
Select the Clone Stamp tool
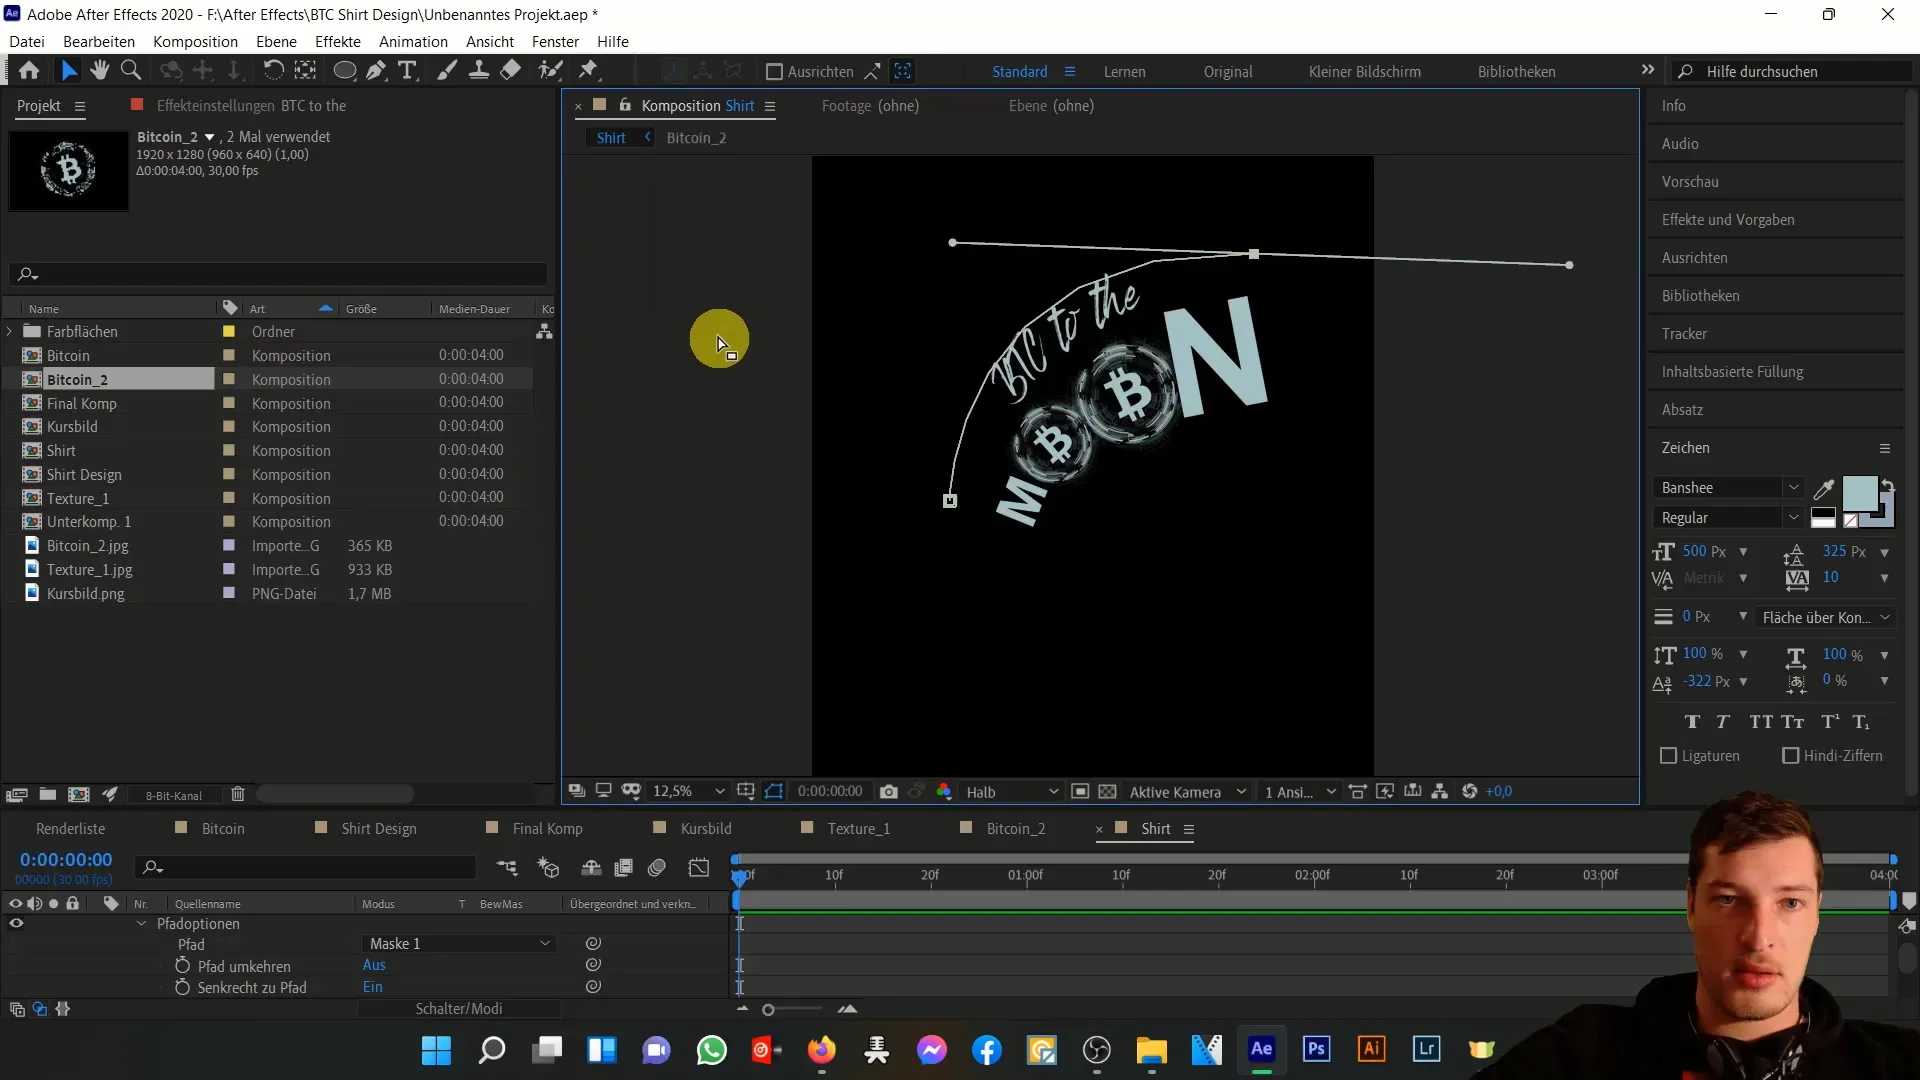479,71
